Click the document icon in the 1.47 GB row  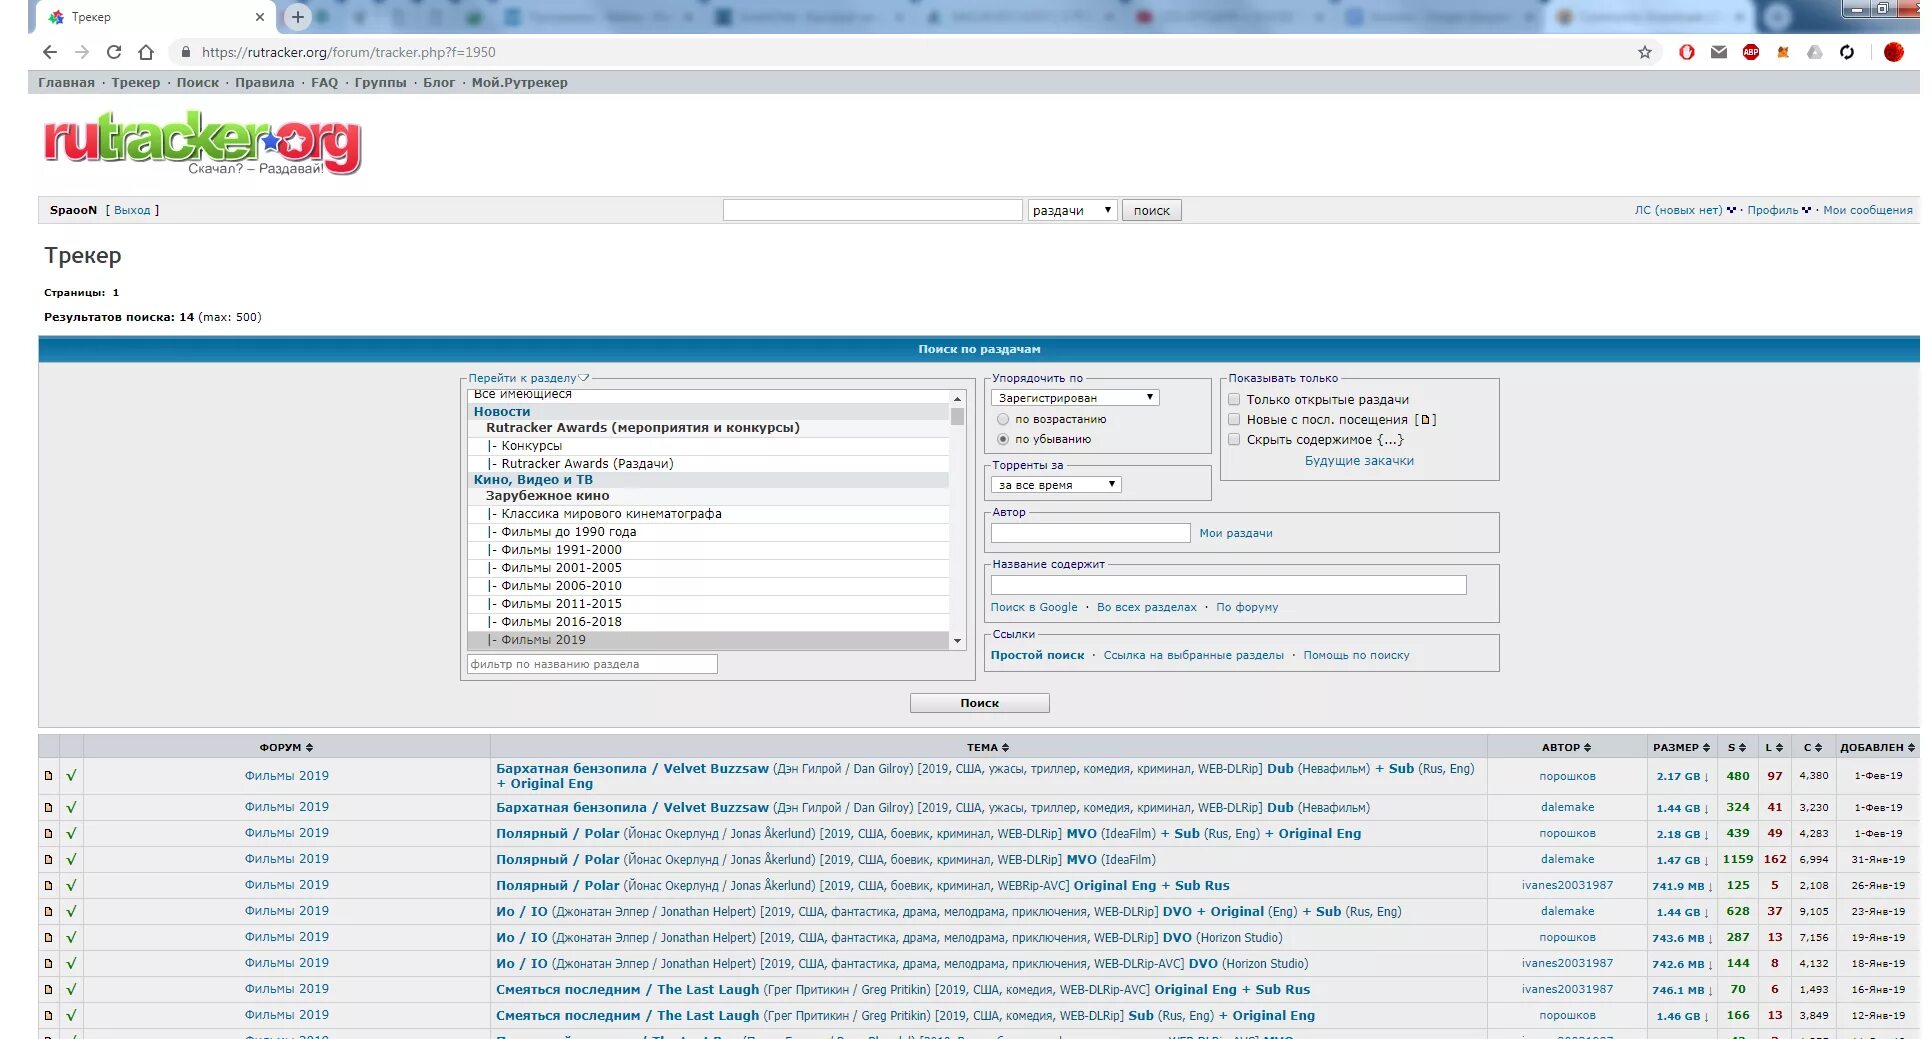48,860
